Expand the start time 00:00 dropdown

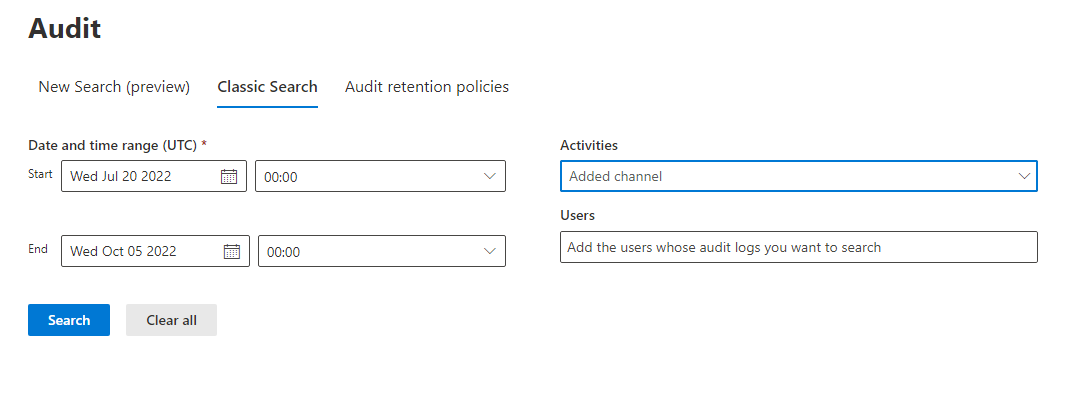point(380,176)
